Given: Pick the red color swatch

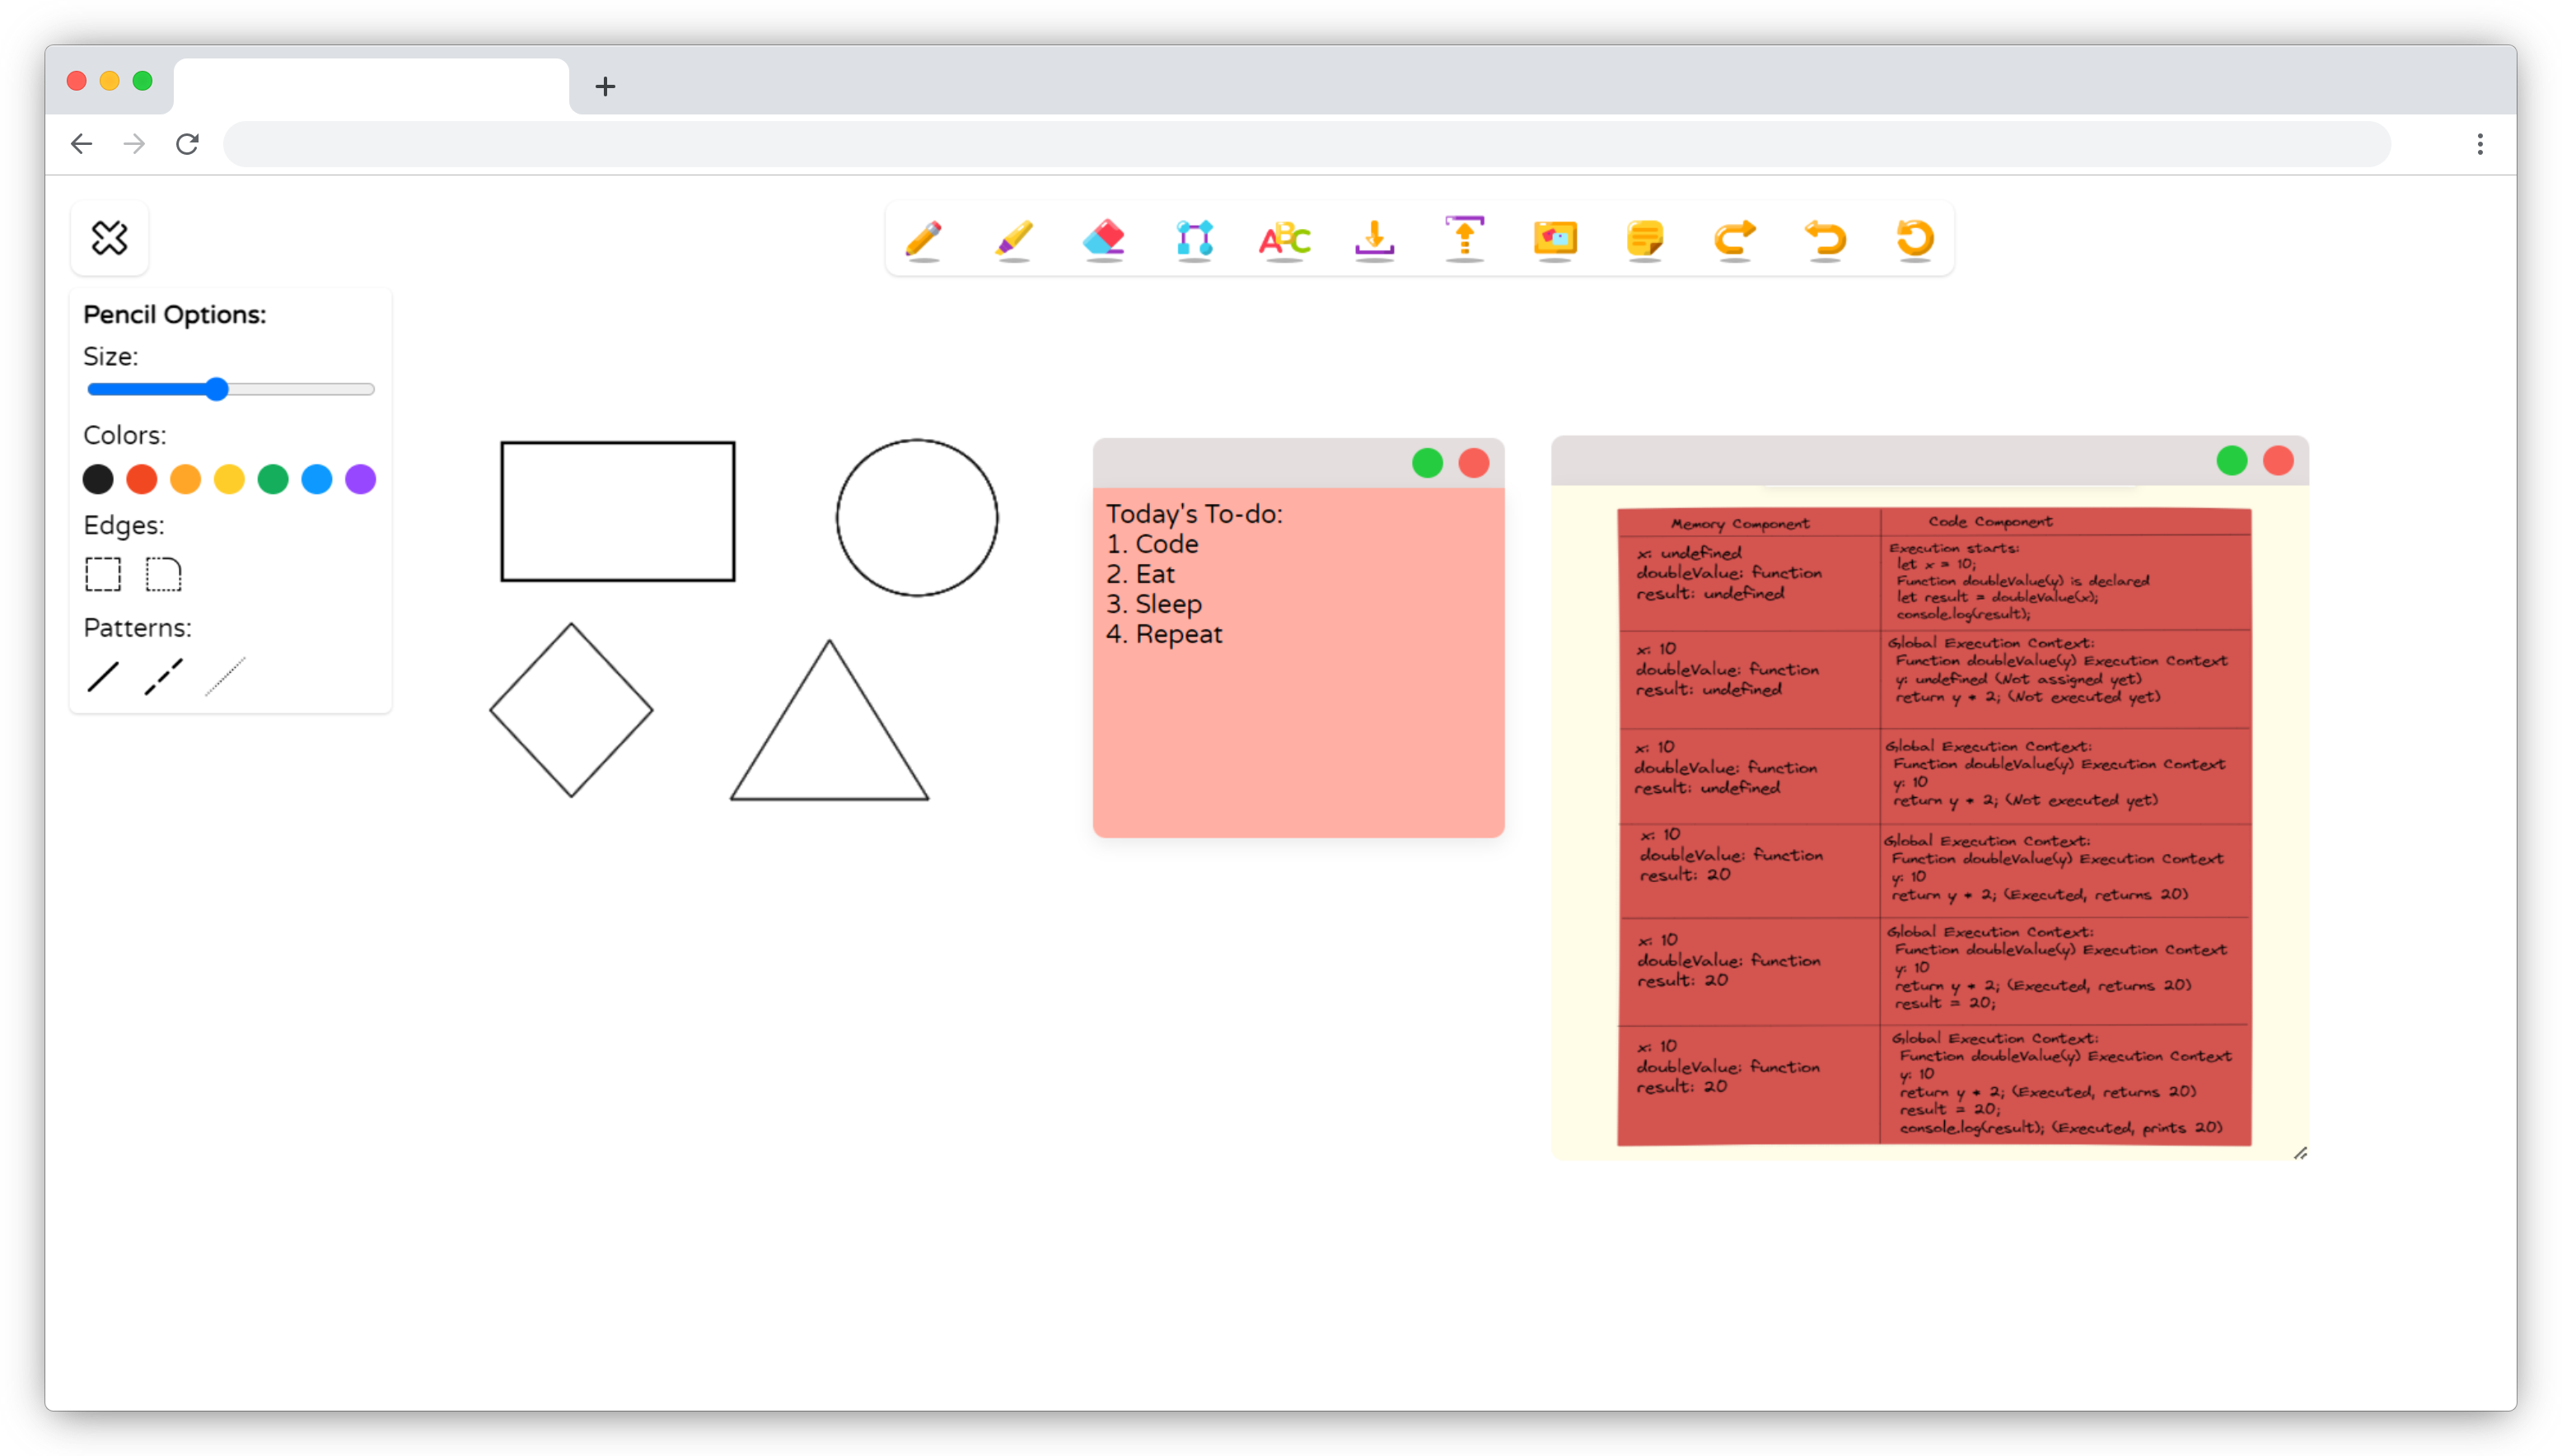Looking at the screenshot, I should coord(142,479).
